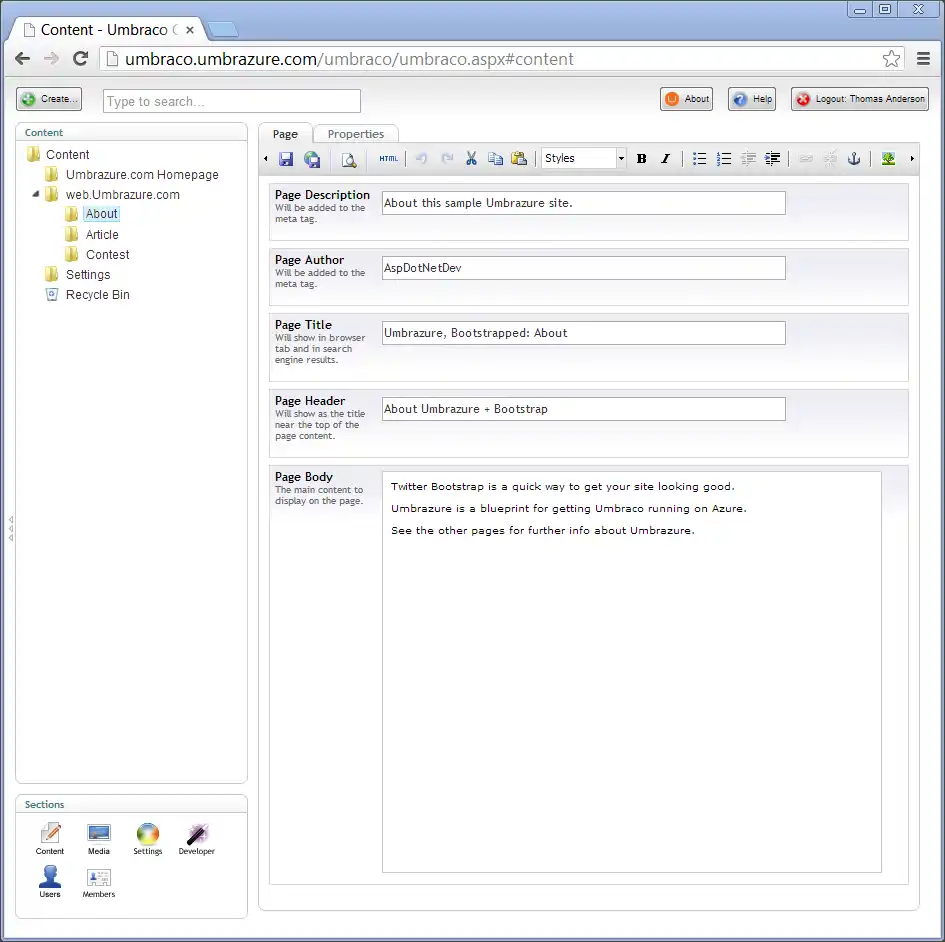Screen dimensions: 945x942
Task: Toggle the numbered list icon
Action: click(x=724, y=159)
